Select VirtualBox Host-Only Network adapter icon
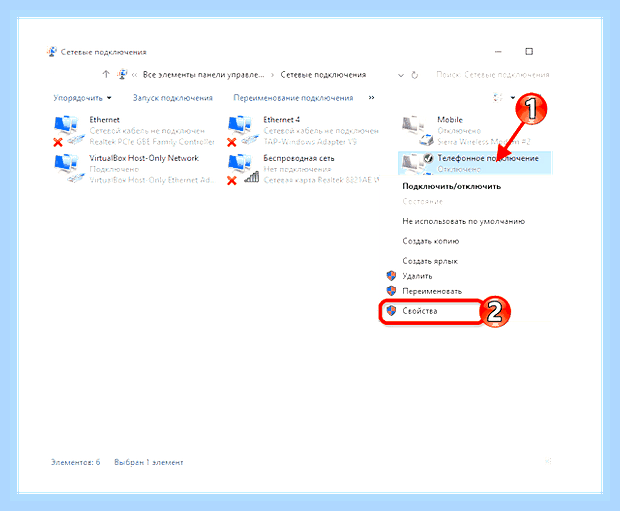Screen dimensions: 620x511 coord(68,168)
